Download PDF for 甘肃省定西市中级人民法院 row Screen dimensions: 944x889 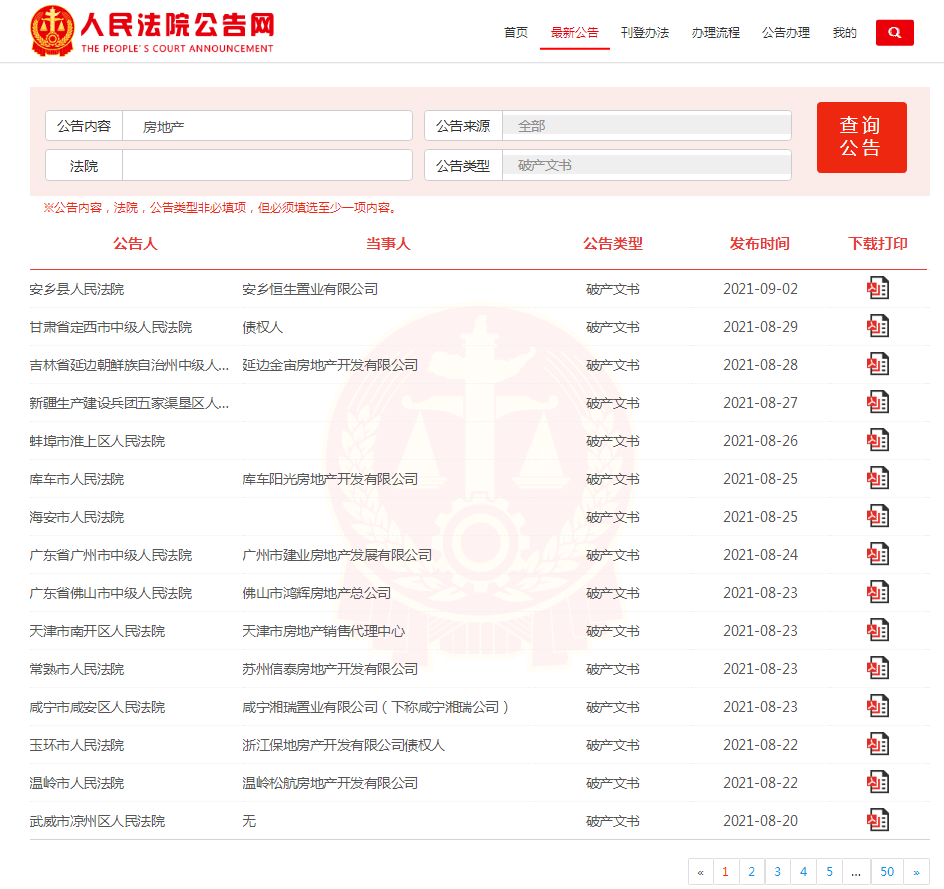pyautogui.click(x=877, y=327)
